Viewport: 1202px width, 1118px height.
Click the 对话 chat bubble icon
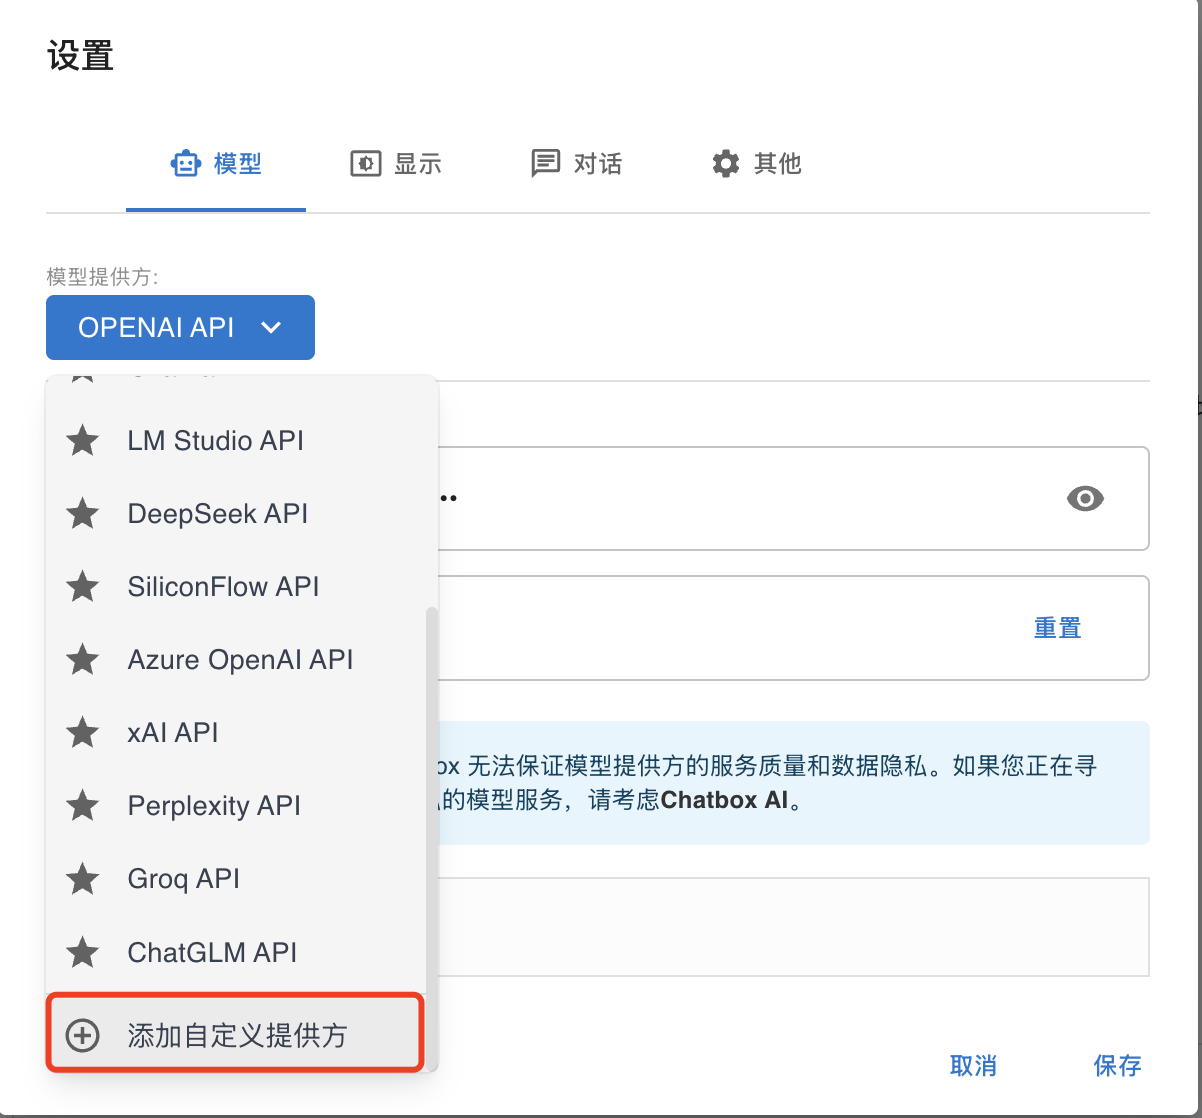[545, 164]
